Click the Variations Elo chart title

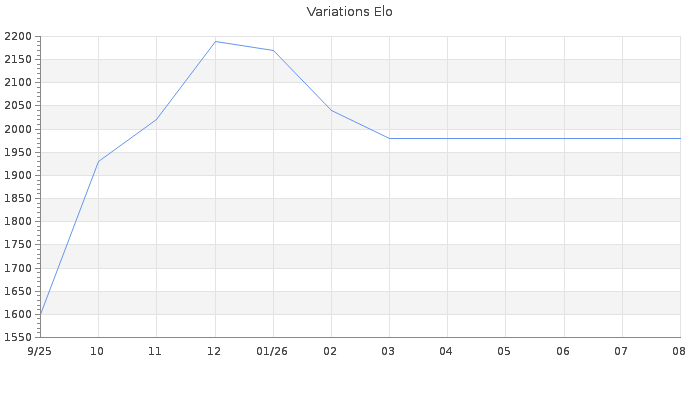coord(350,12)
